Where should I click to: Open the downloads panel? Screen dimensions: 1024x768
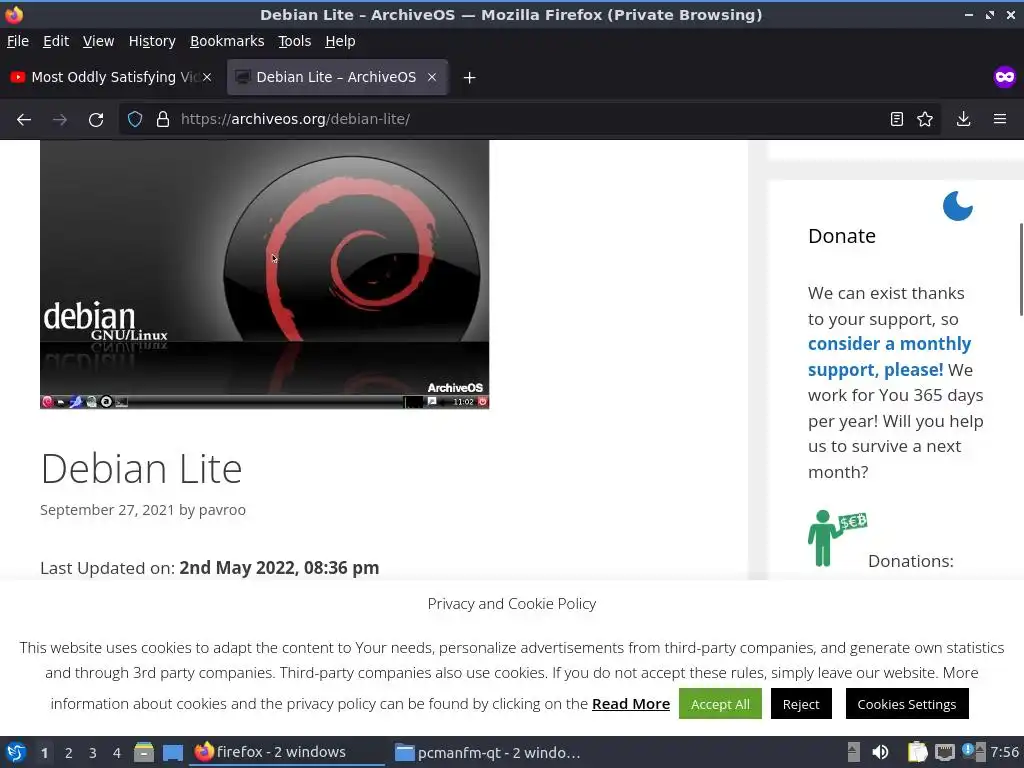(963, 119)
